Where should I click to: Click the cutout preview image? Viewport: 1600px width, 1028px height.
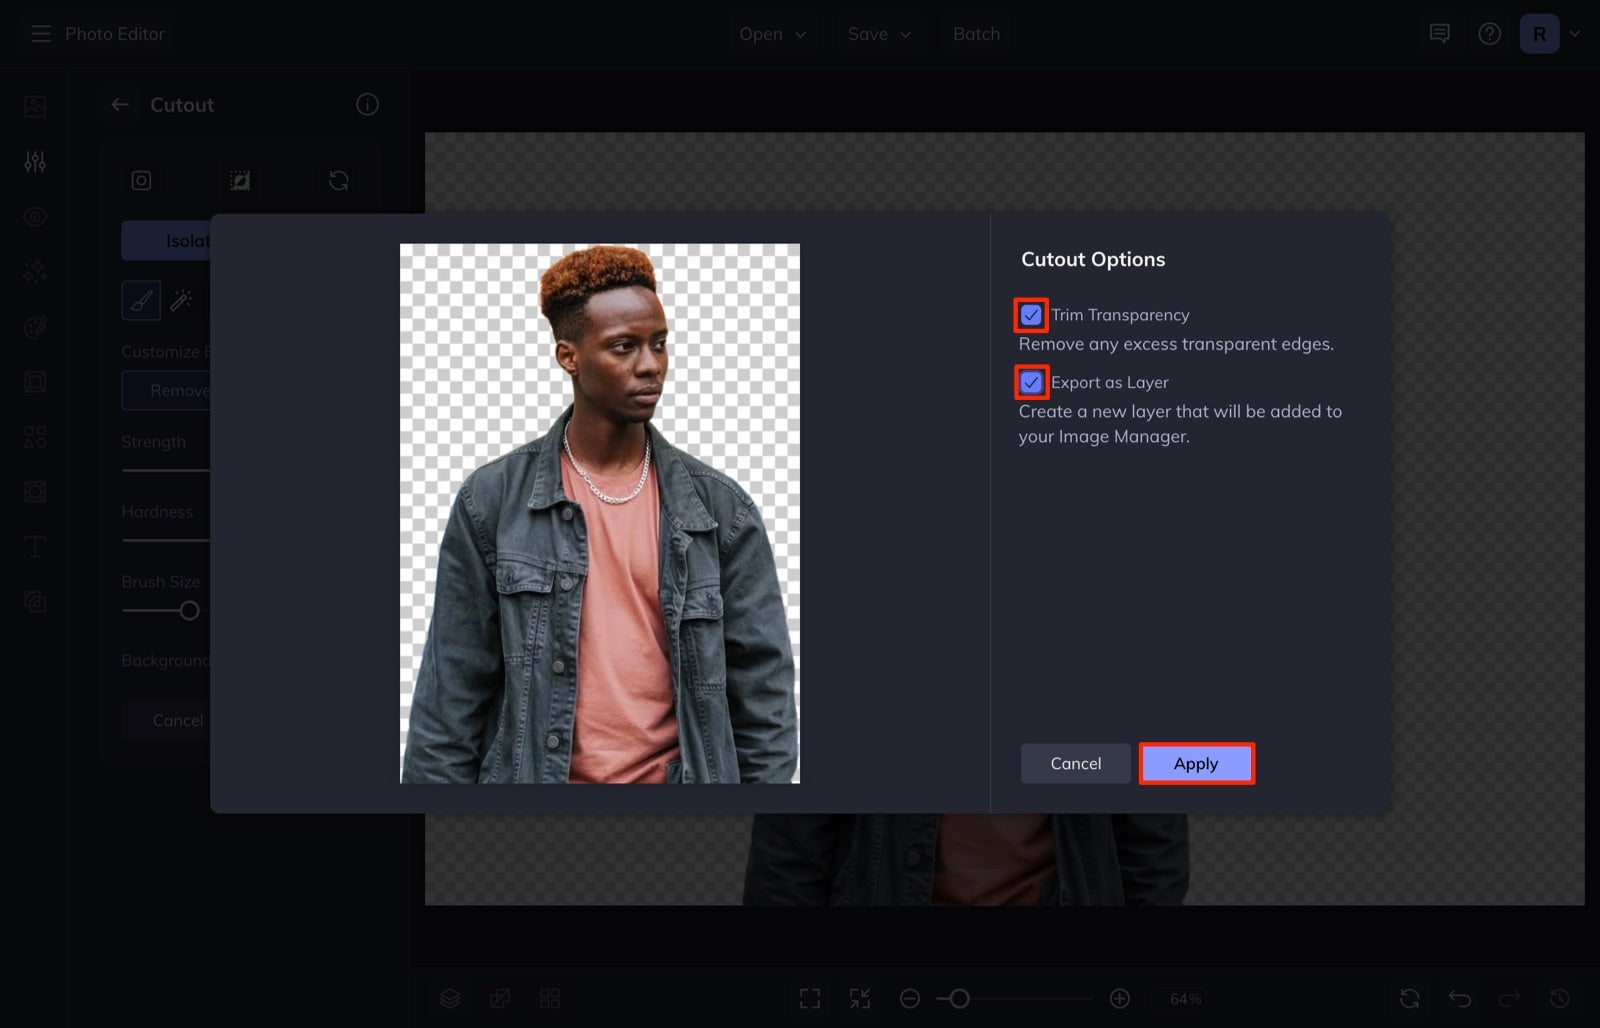tap(600, 513)
